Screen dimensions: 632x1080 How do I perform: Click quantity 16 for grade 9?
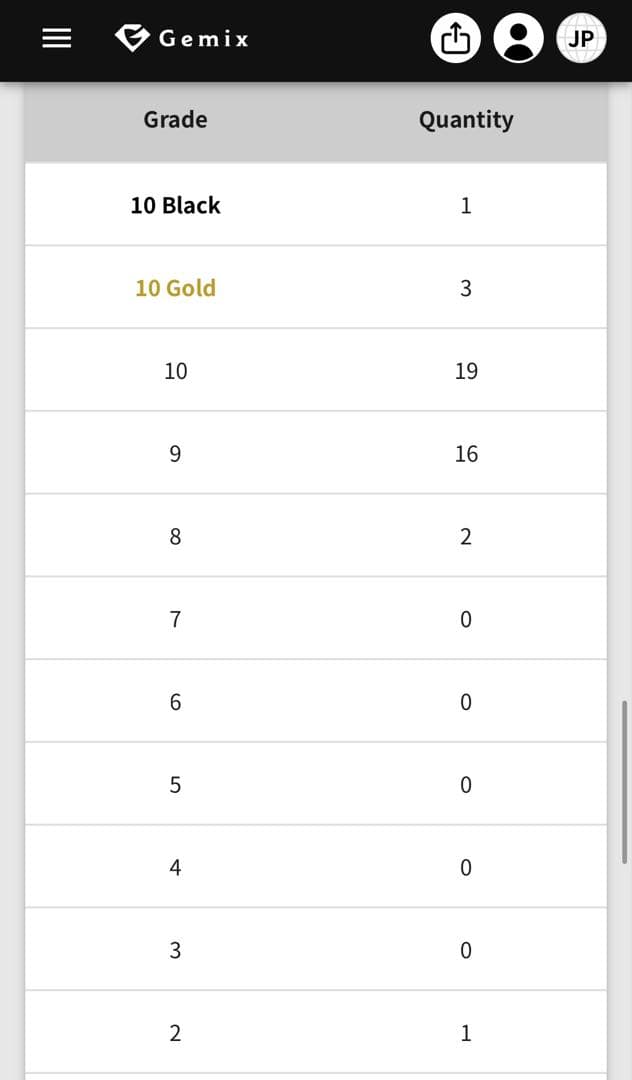point(466,454)
